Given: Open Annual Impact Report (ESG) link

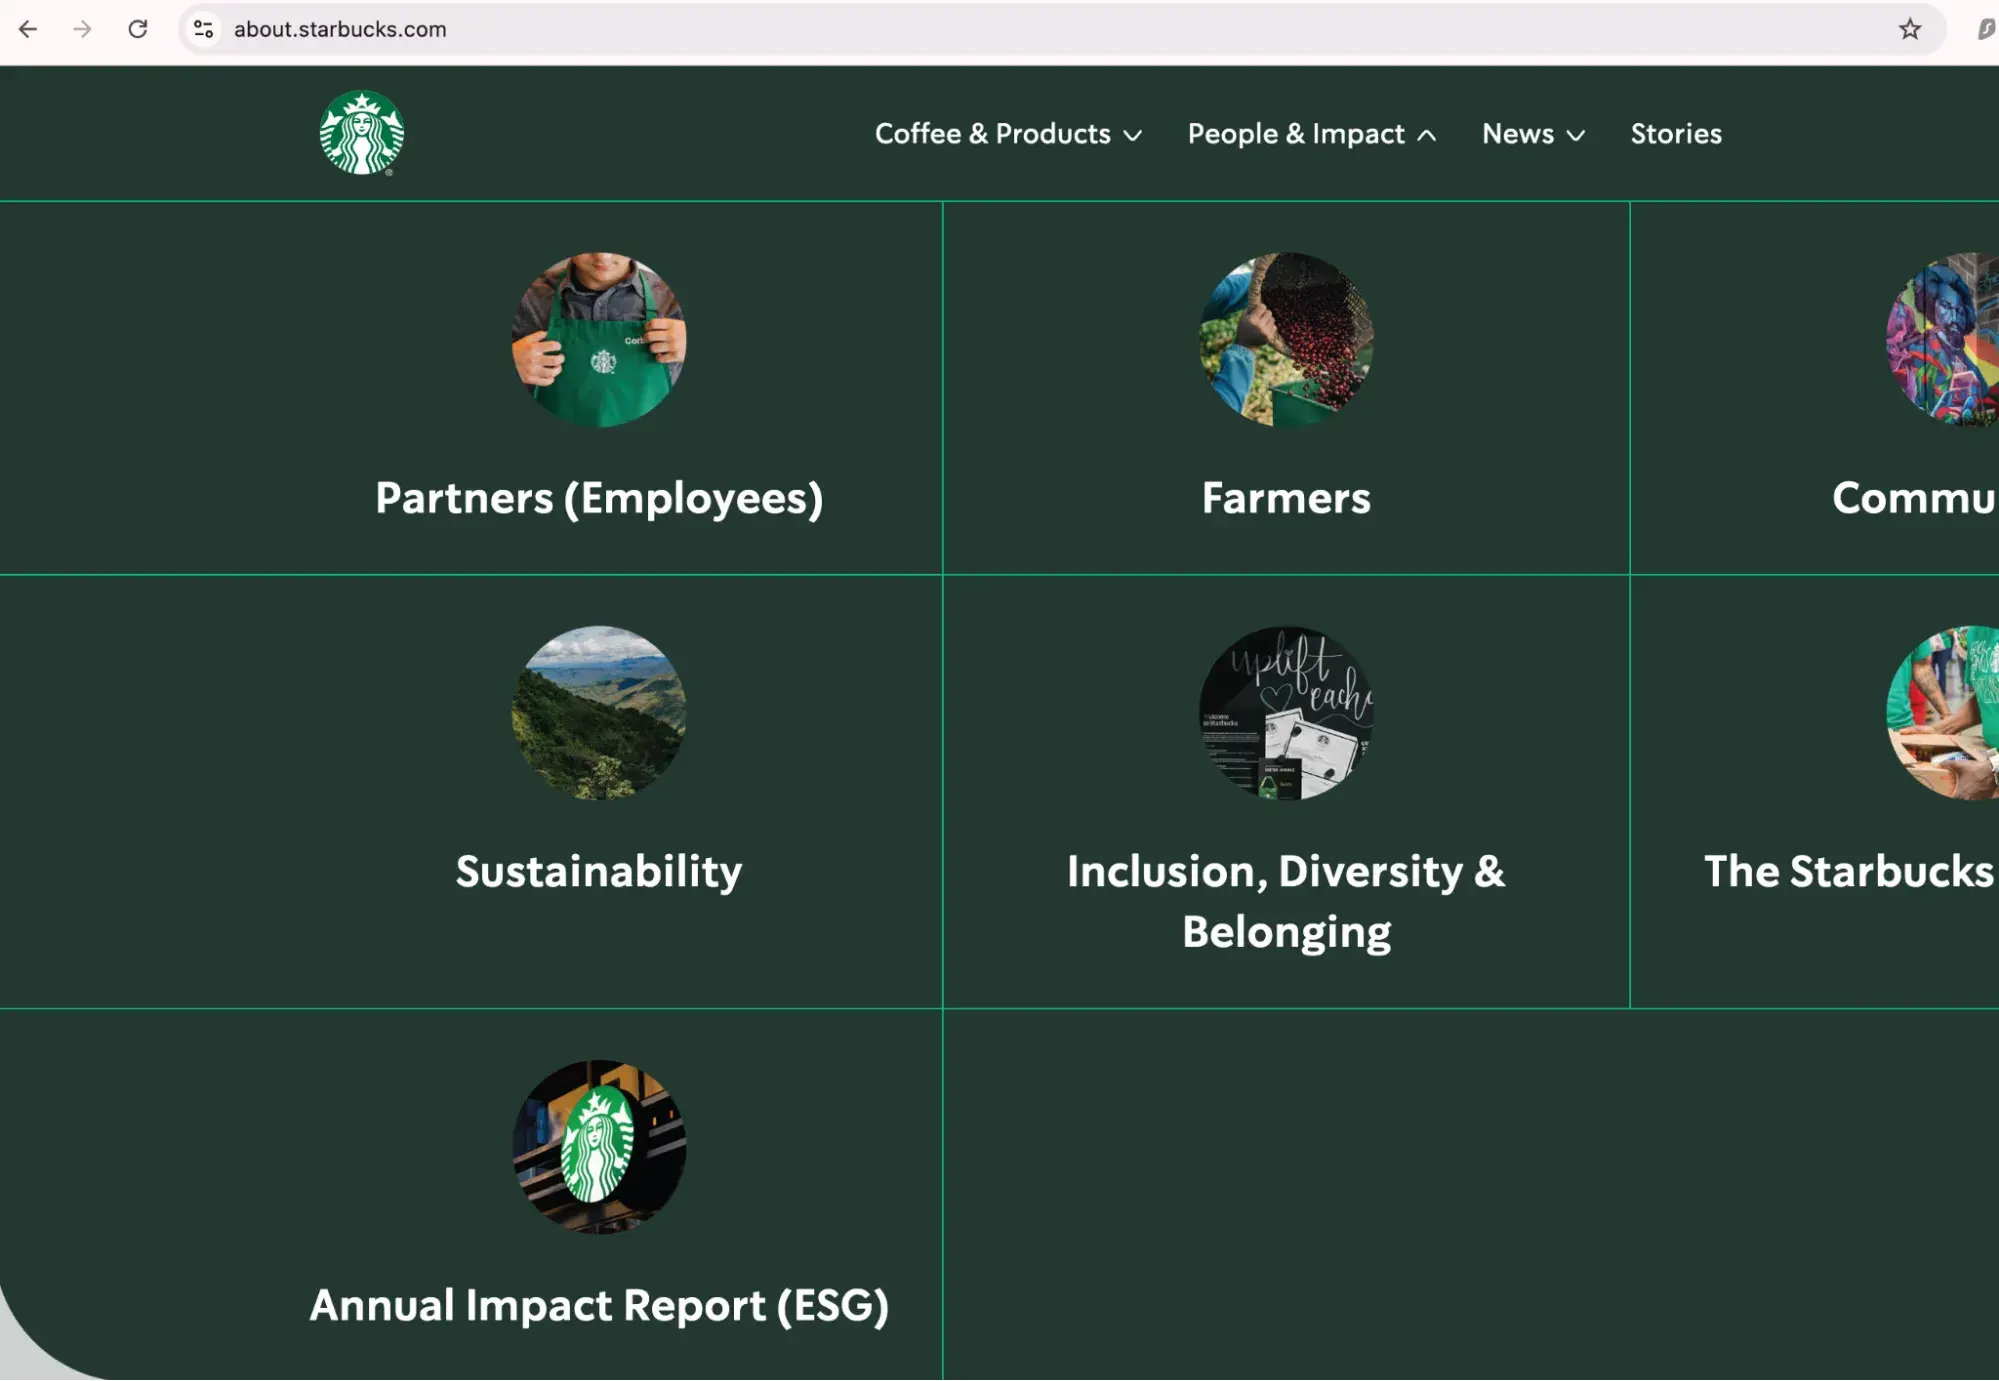Looking at the screenshot, I should click(x=599, y=1305).
